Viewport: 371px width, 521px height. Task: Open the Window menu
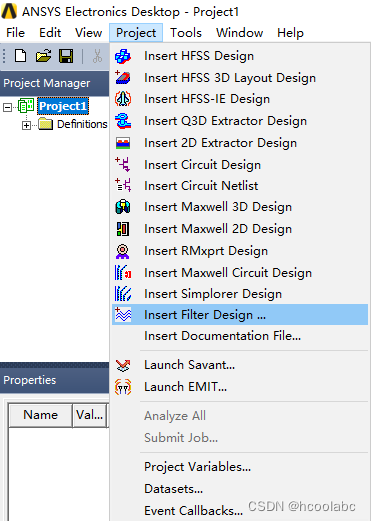click(239, 33)
